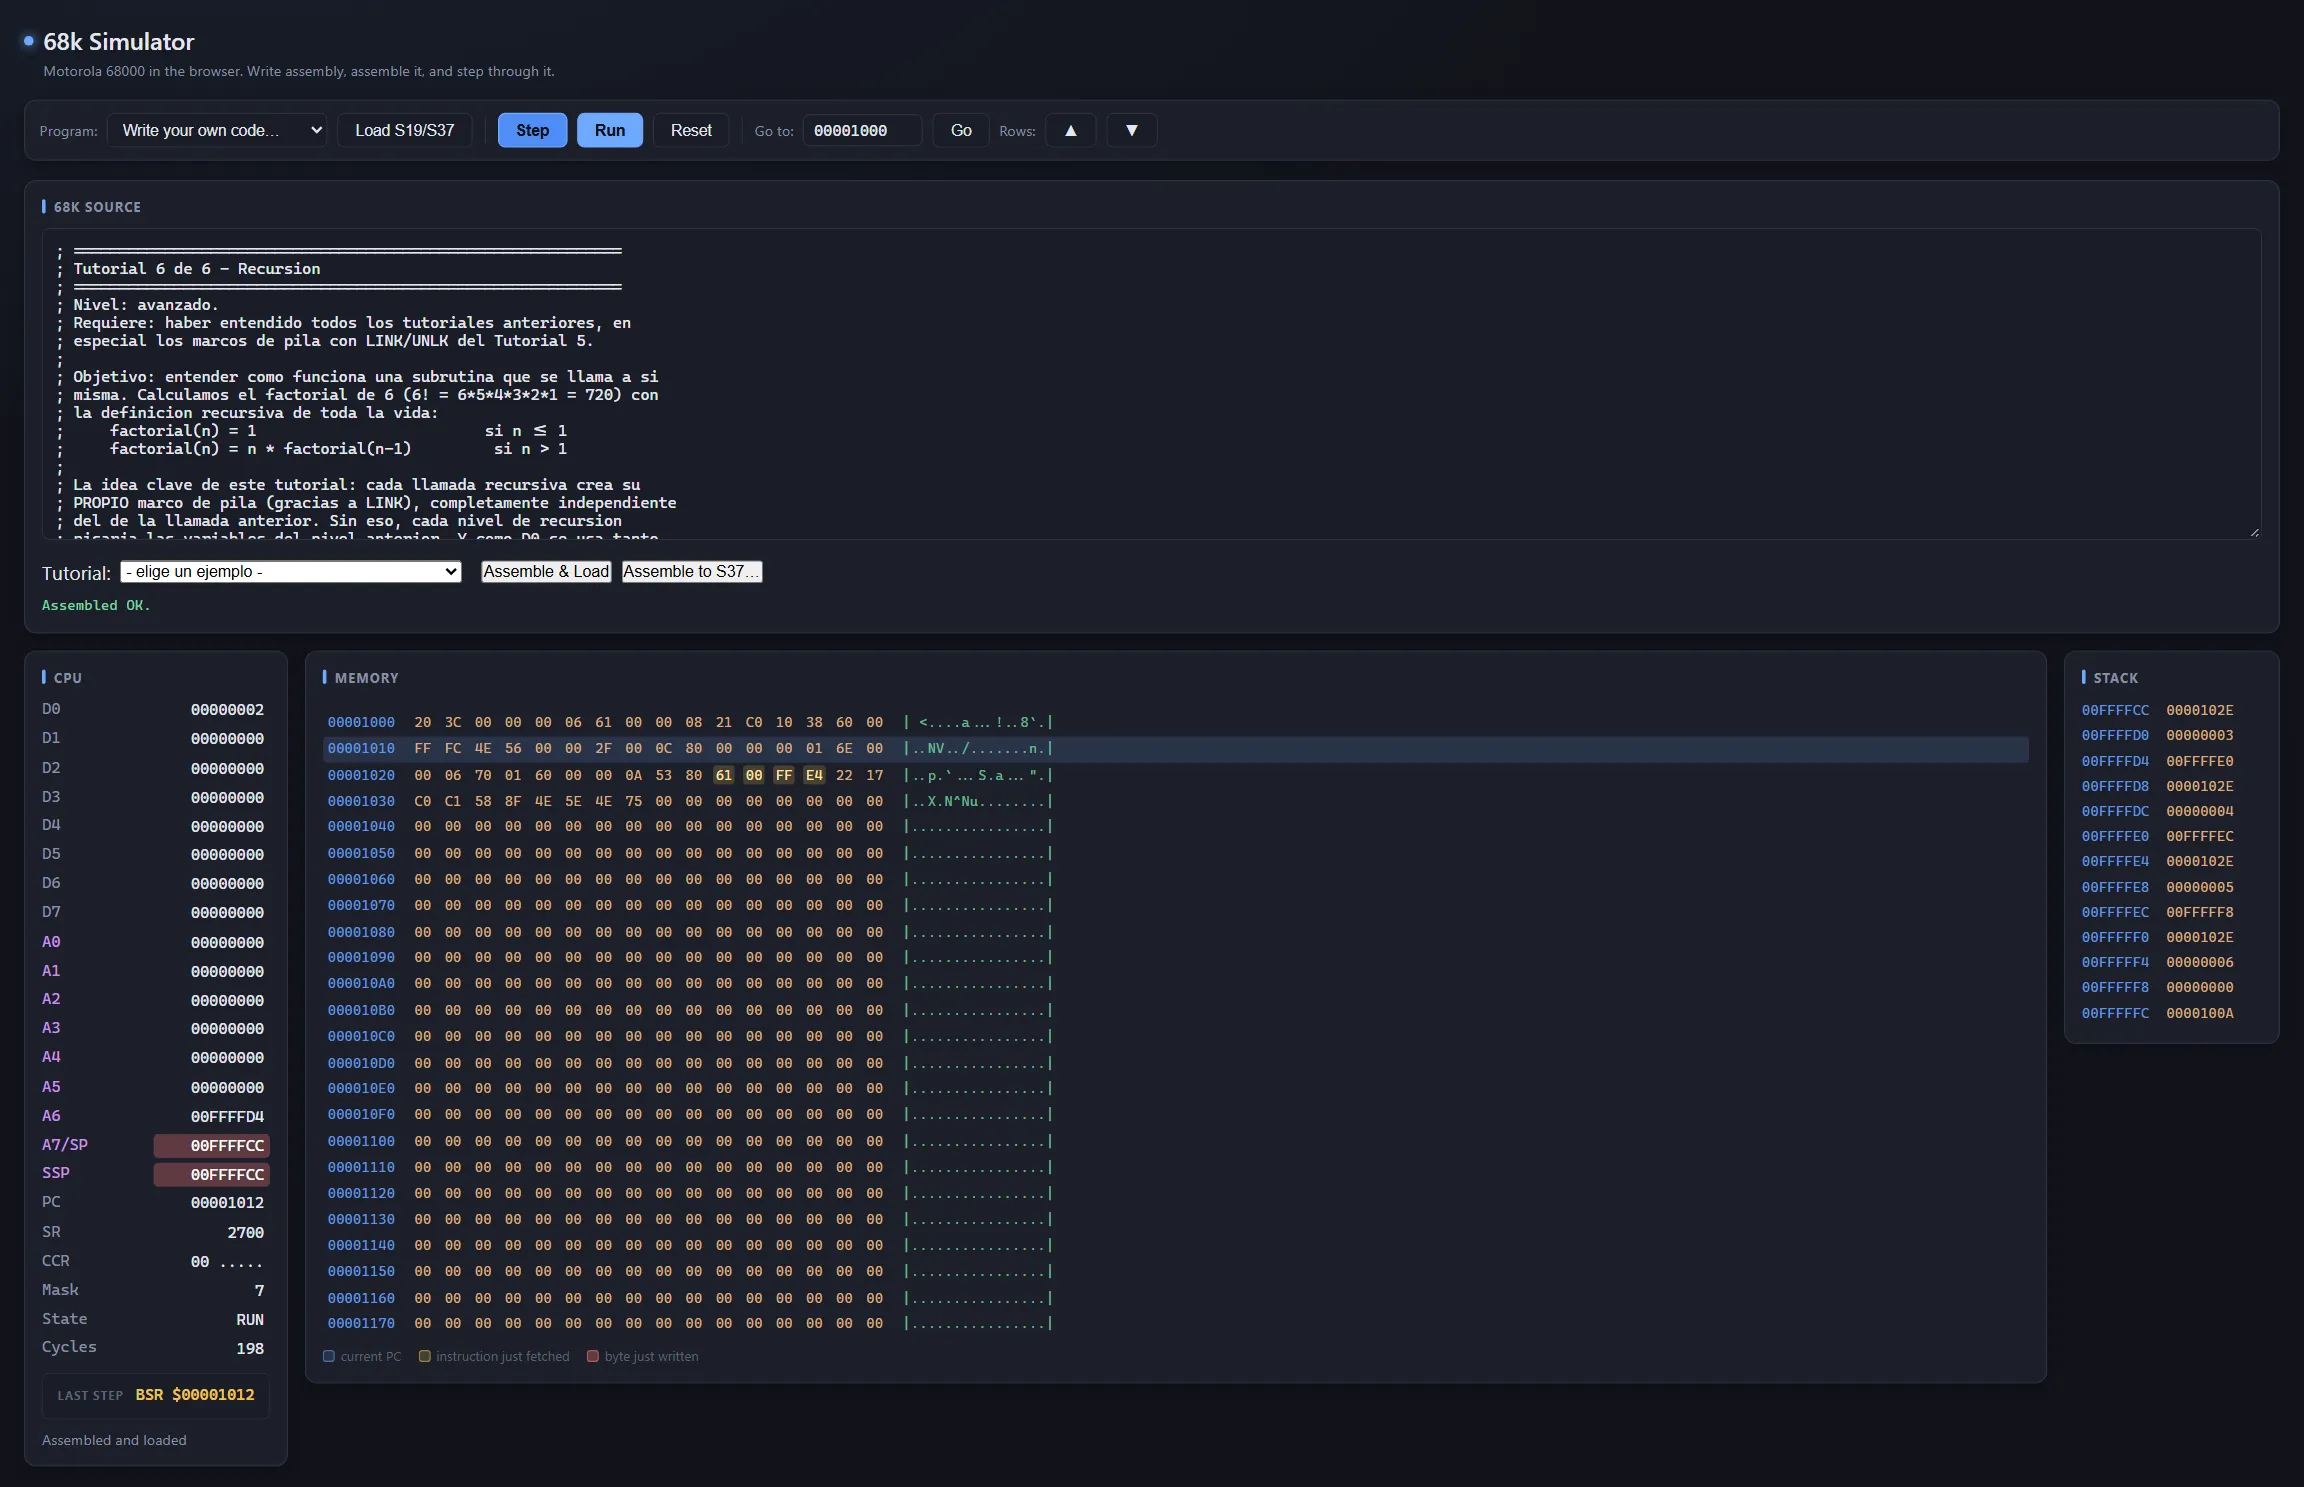Screen dimensions: 2304x1487
Task: Click the STACK panel header
Action: (x=2115, y=677)
